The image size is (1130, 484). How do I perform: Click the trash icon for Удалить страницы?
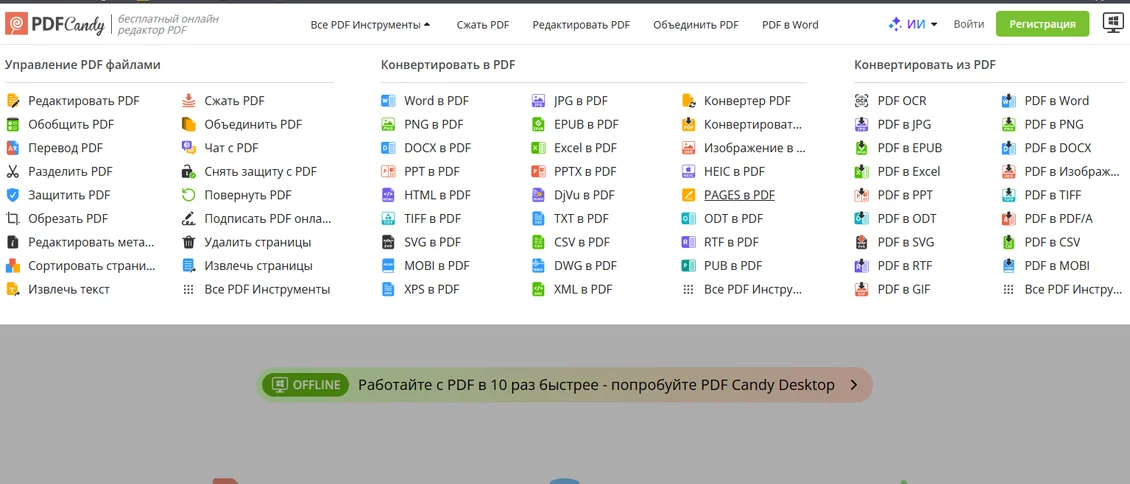pyautogui.click(x=189, y=242)
